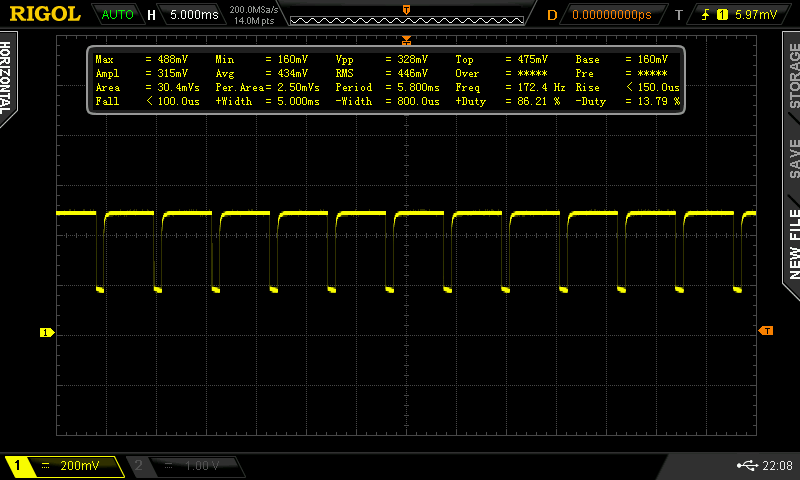800x480 pixels.
Task: Click the D delay label
Action: tap(552, 15)
